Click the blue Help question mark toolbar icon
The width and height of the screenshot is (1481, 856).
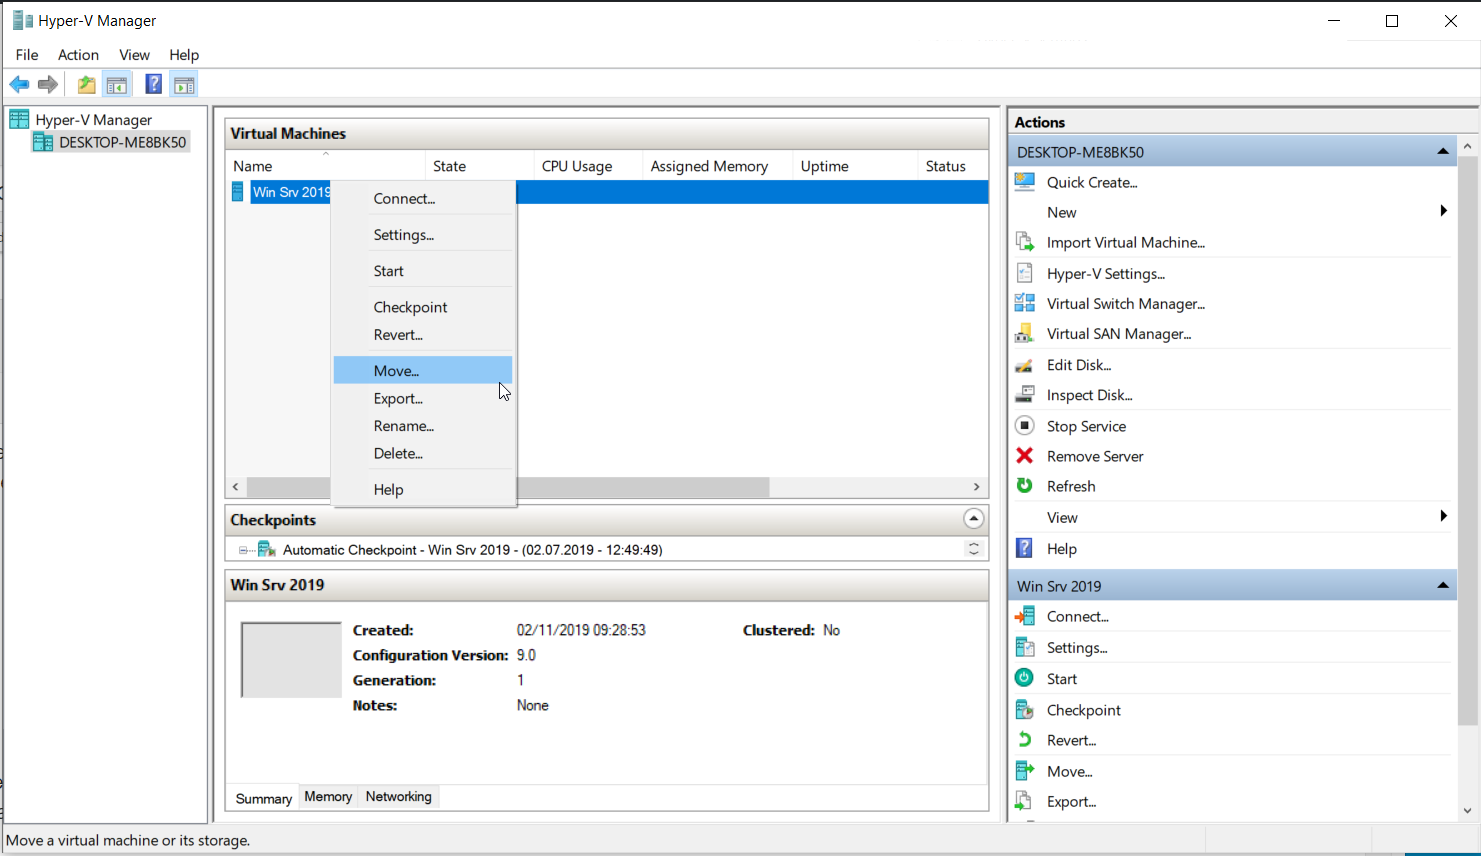pyautogui.click(x=153, y=85)
